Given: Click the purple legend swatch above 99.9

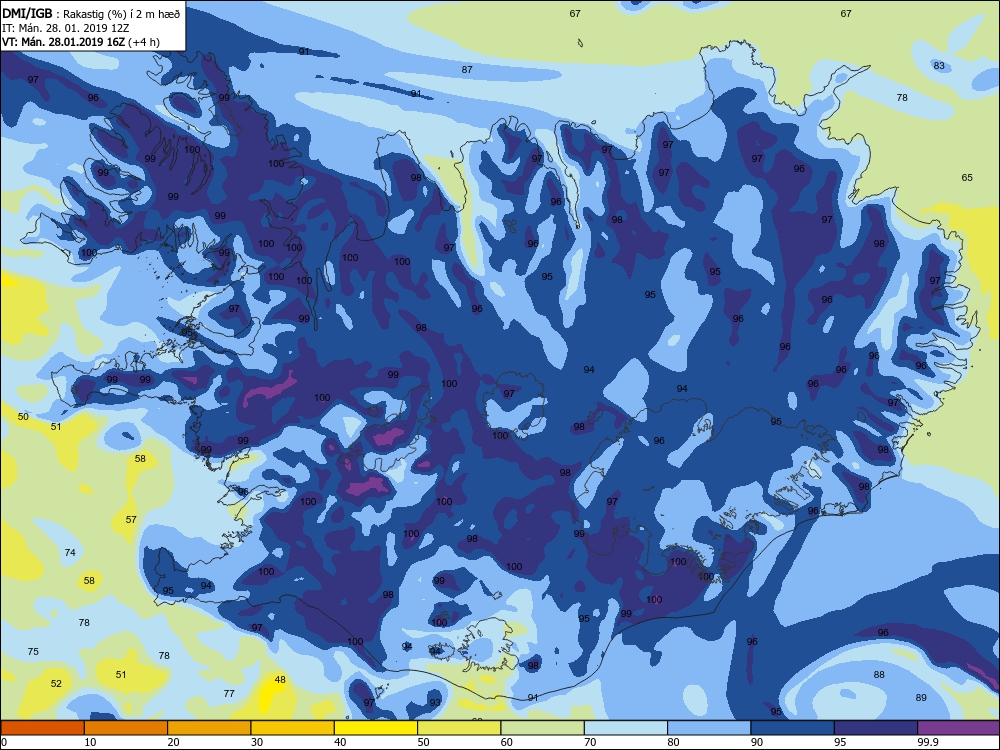Looking at the screenshot, I should click(x=959, y=728).
